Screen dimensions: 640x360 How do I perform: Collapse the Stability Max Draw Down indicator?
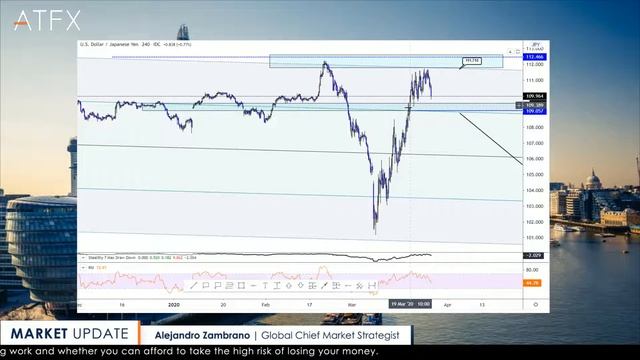pos(83,258)
